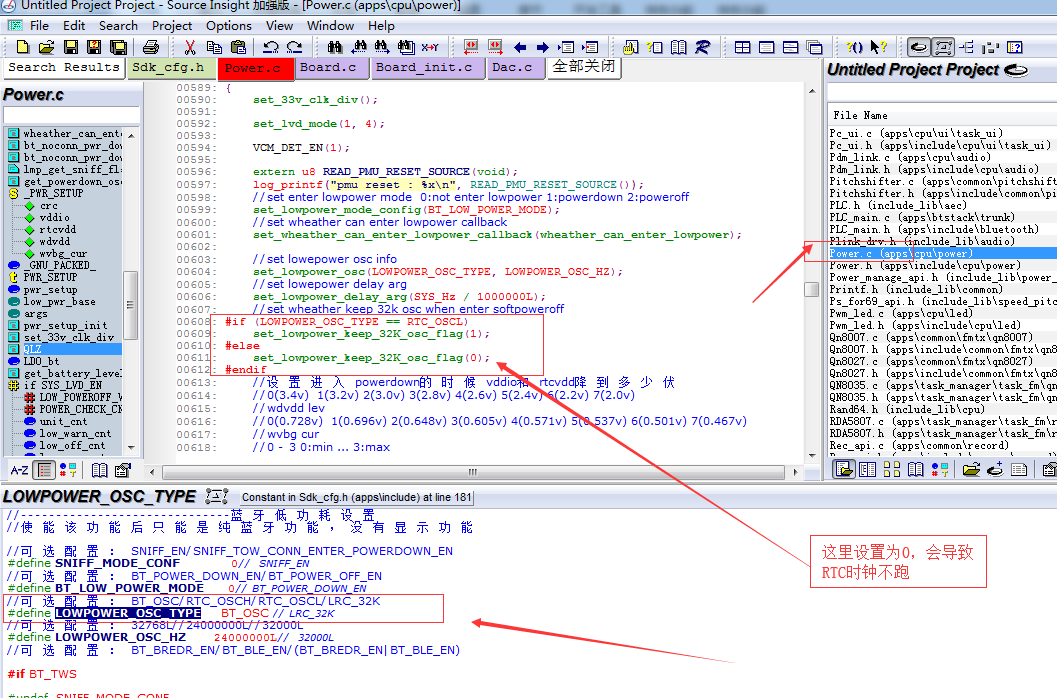
Task: Open the File menu
Action: pyautogui.click(x=39, y=26)
